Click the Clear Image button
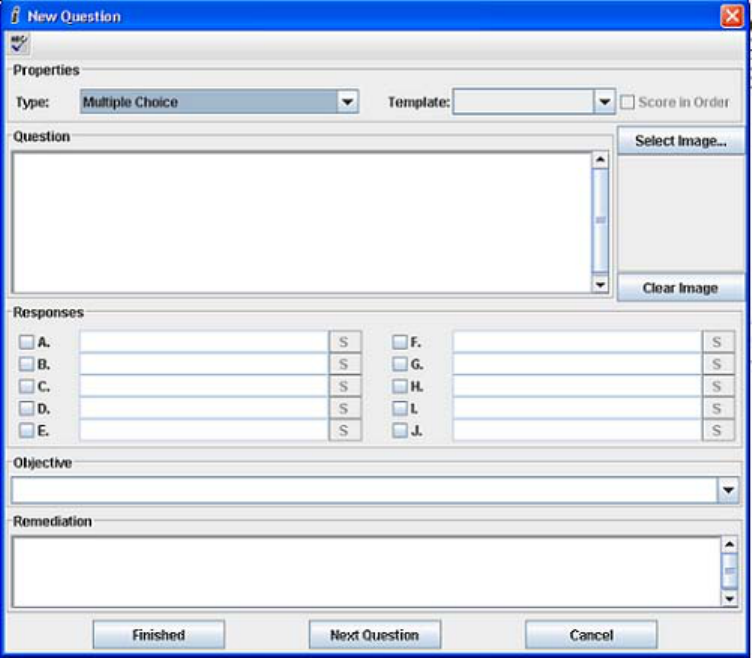 click(681, 288)
